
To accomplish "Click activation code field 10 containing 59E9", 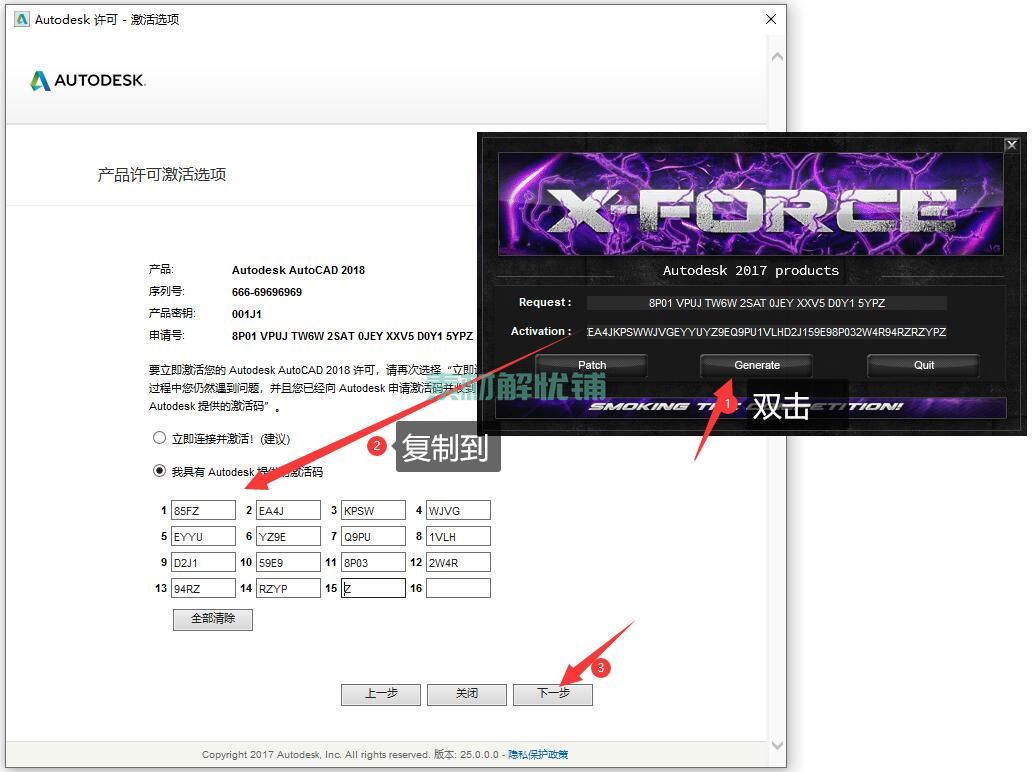I will coord(288,562).
